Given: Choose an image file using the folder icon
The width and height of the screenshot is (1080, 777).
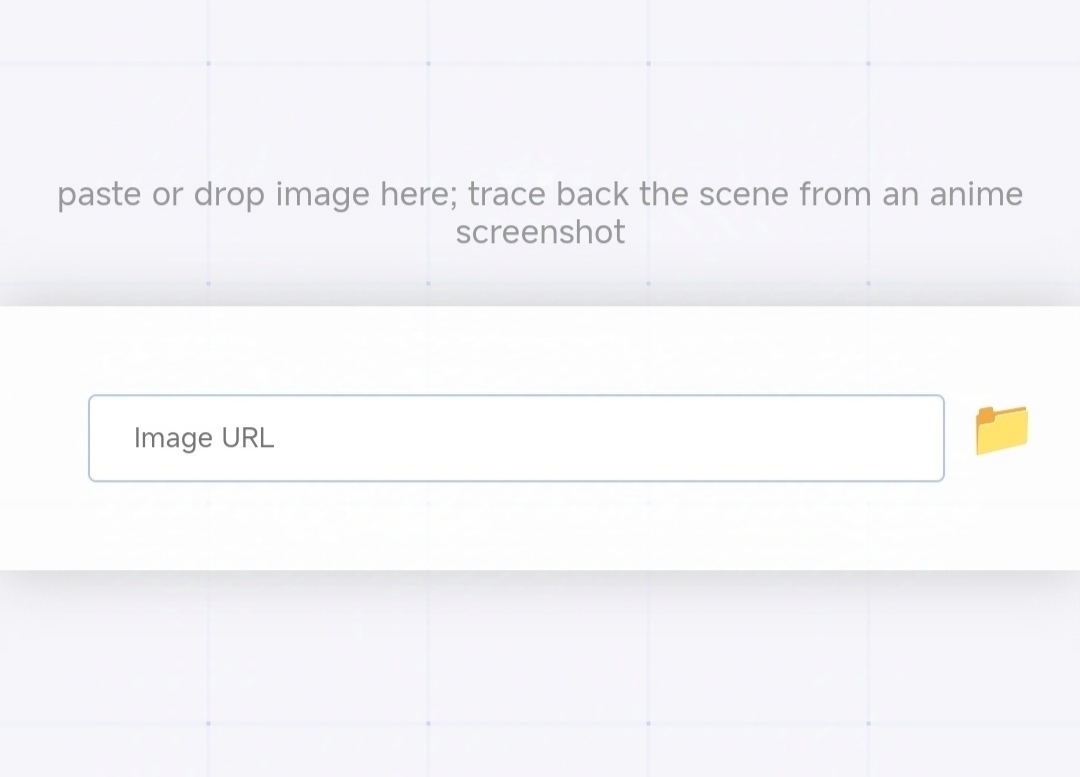Looking at the screenshot, I should (1001, 430).
